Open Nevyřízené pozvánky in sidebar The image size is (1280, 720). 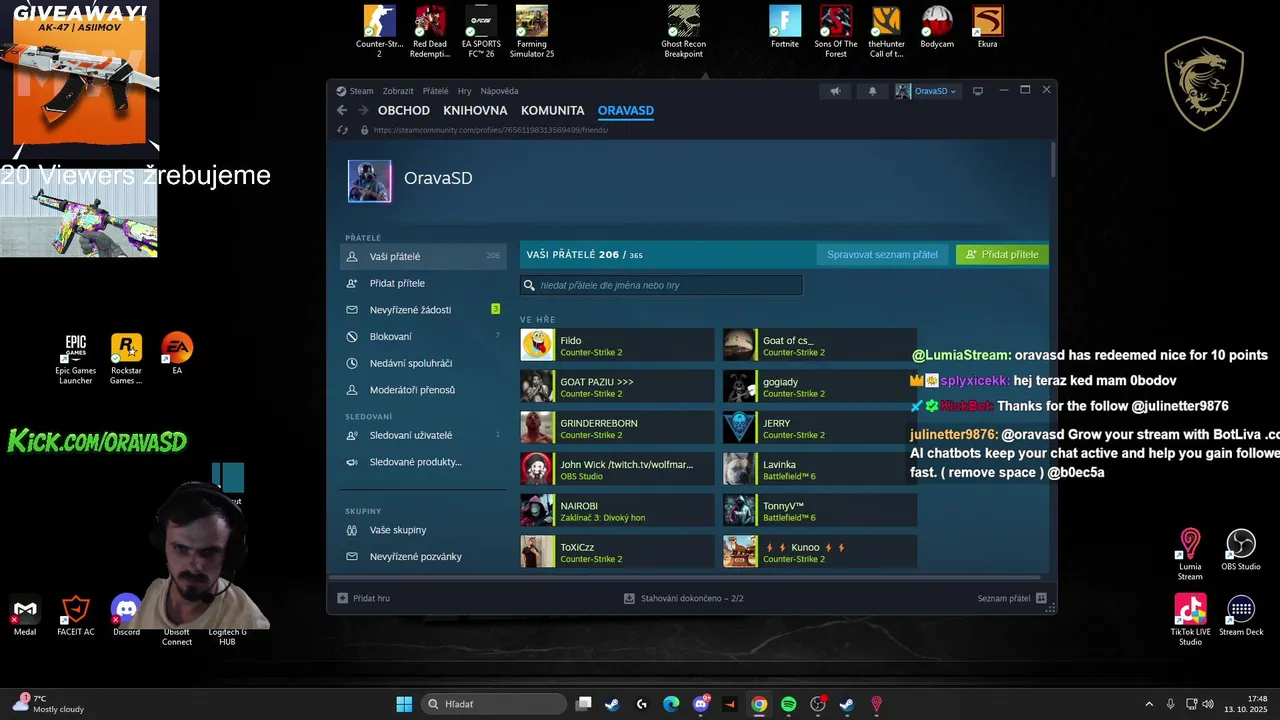pos(423,556)
